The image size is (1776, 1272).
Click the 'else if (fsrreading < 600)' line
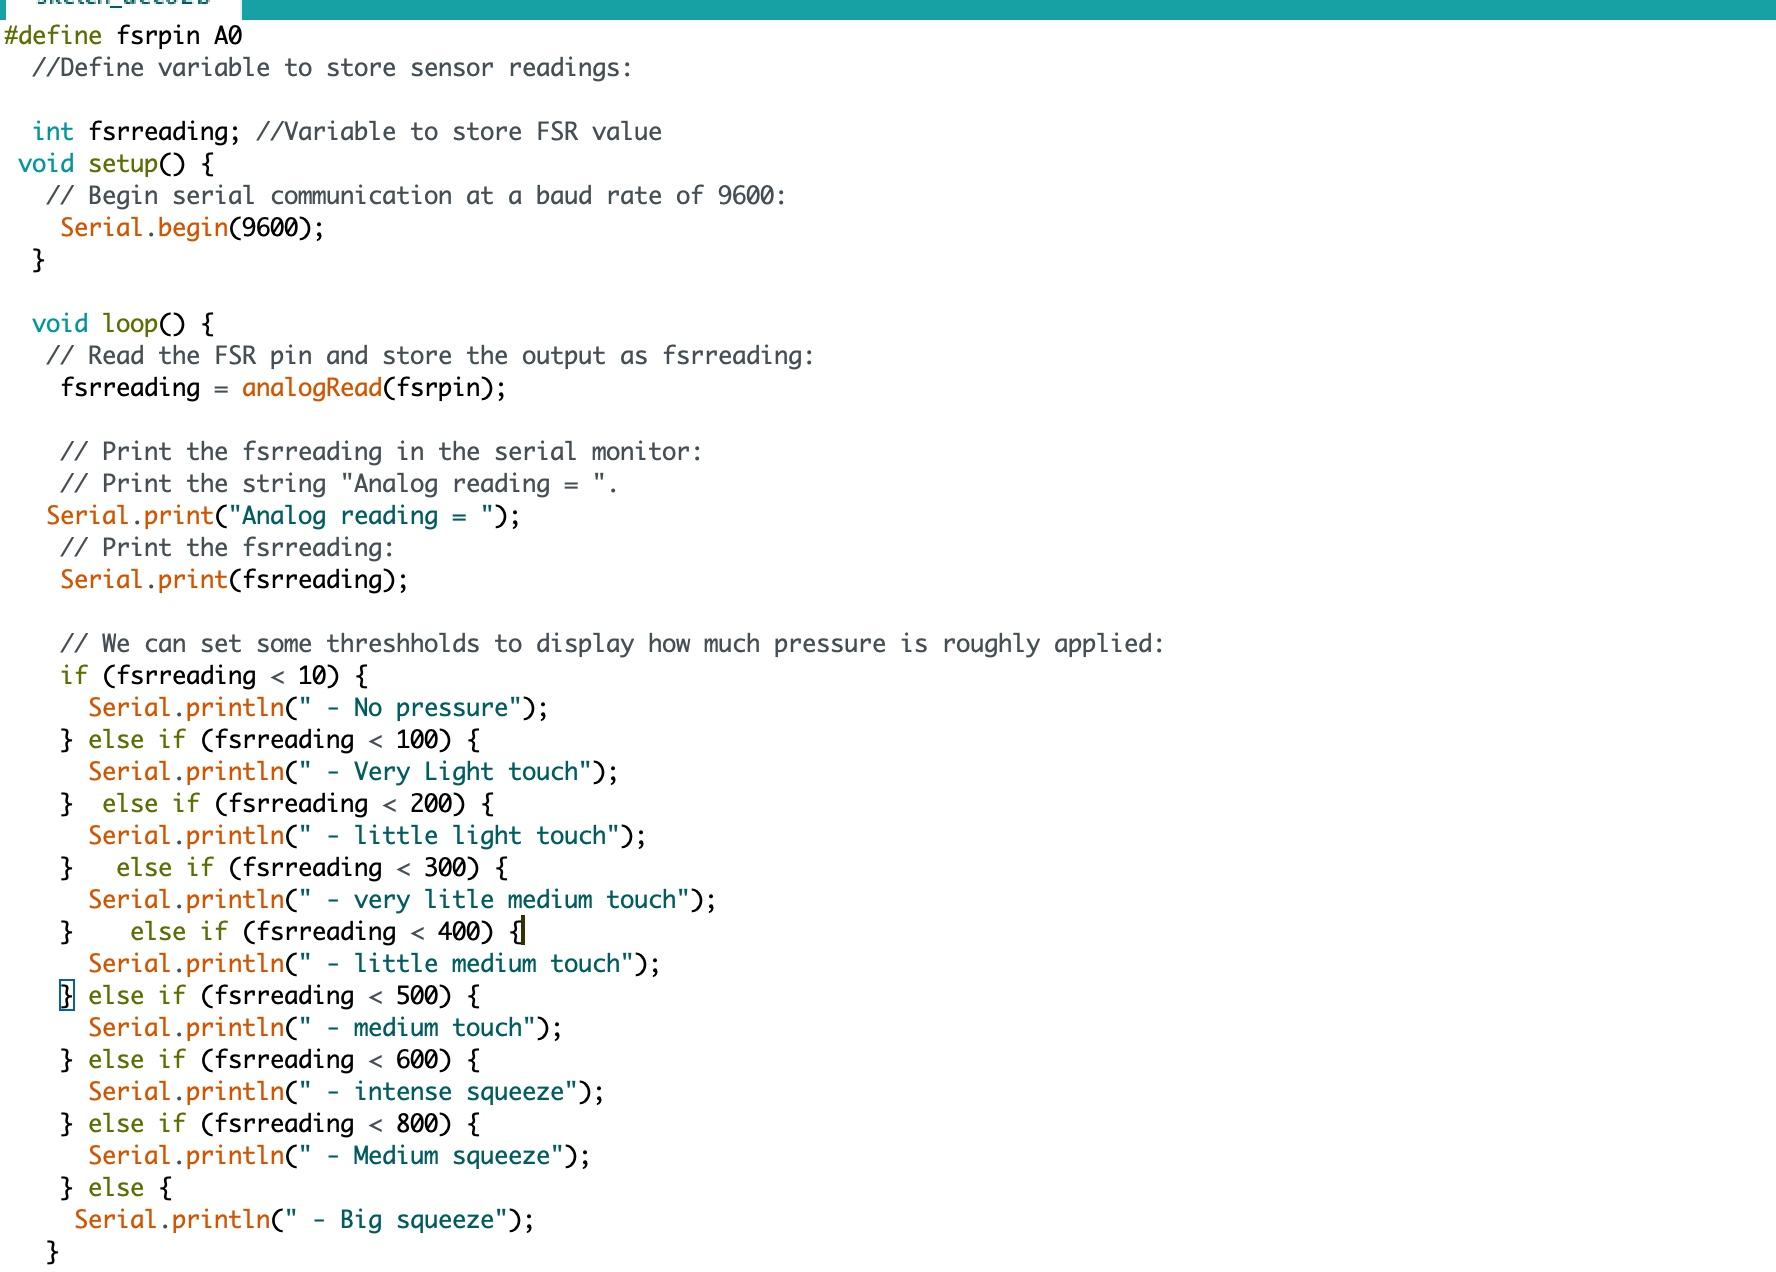(270, 1060)
